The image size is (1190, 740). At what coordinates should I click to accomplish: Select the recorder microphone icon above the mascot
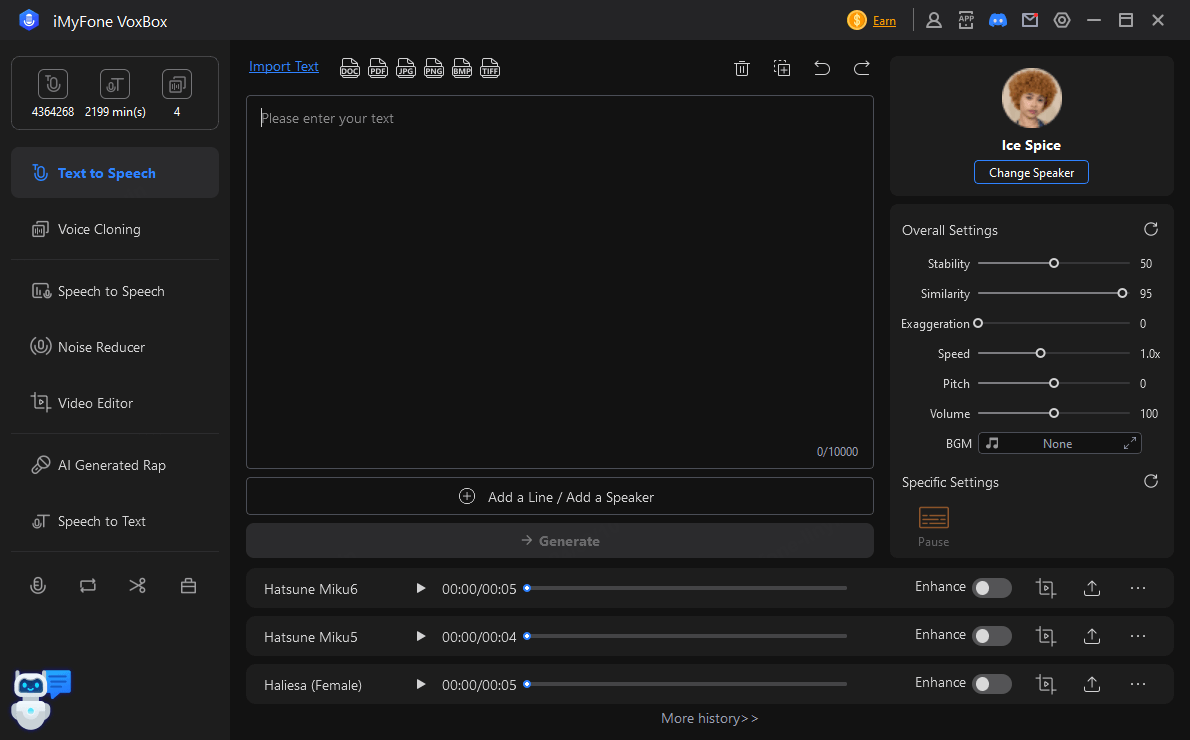pos(38,585)
